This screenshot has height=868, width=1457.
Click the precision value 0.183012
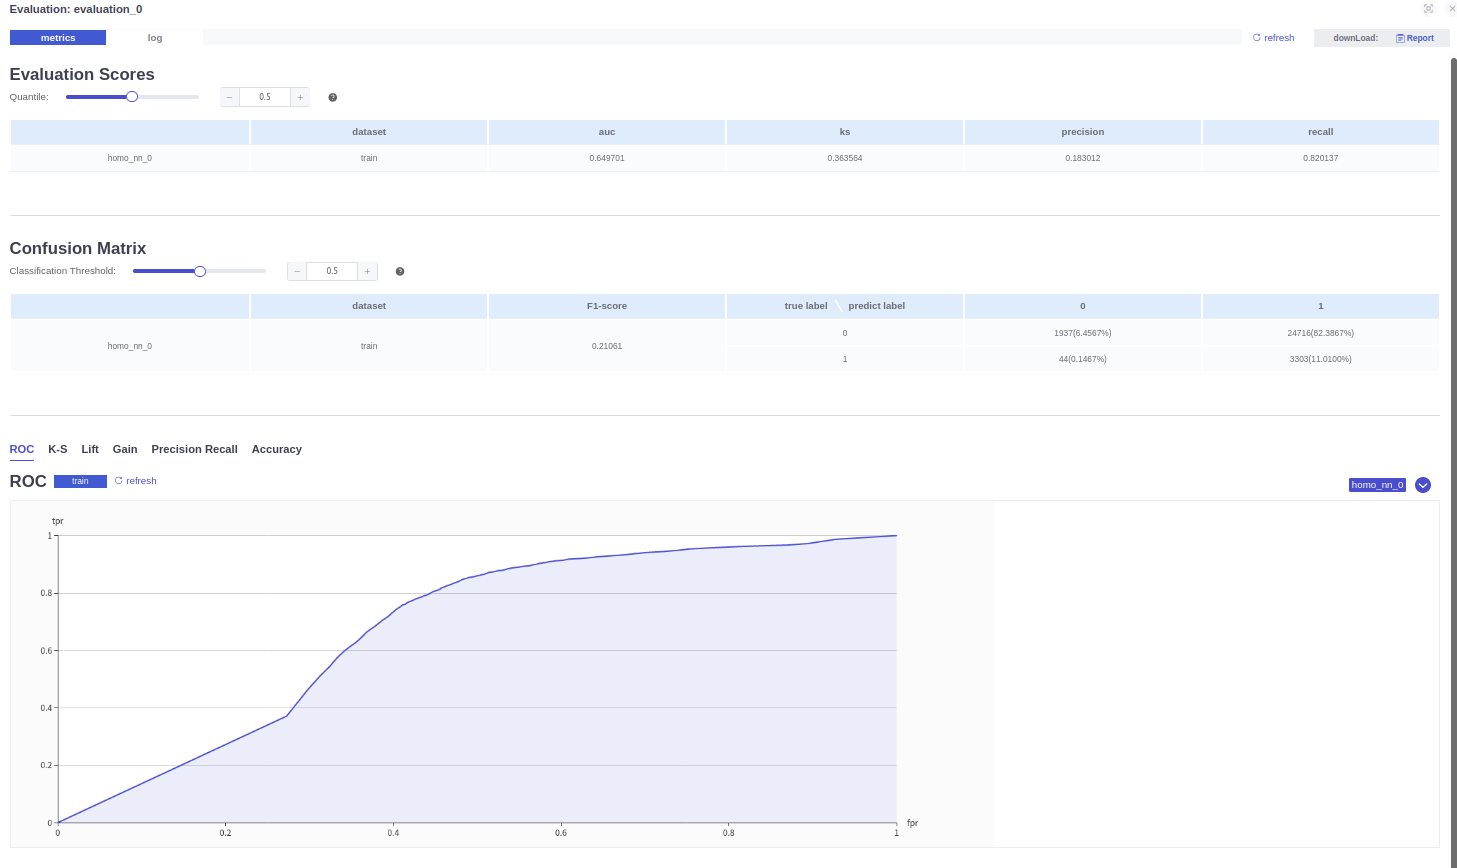pos(1083,158)
